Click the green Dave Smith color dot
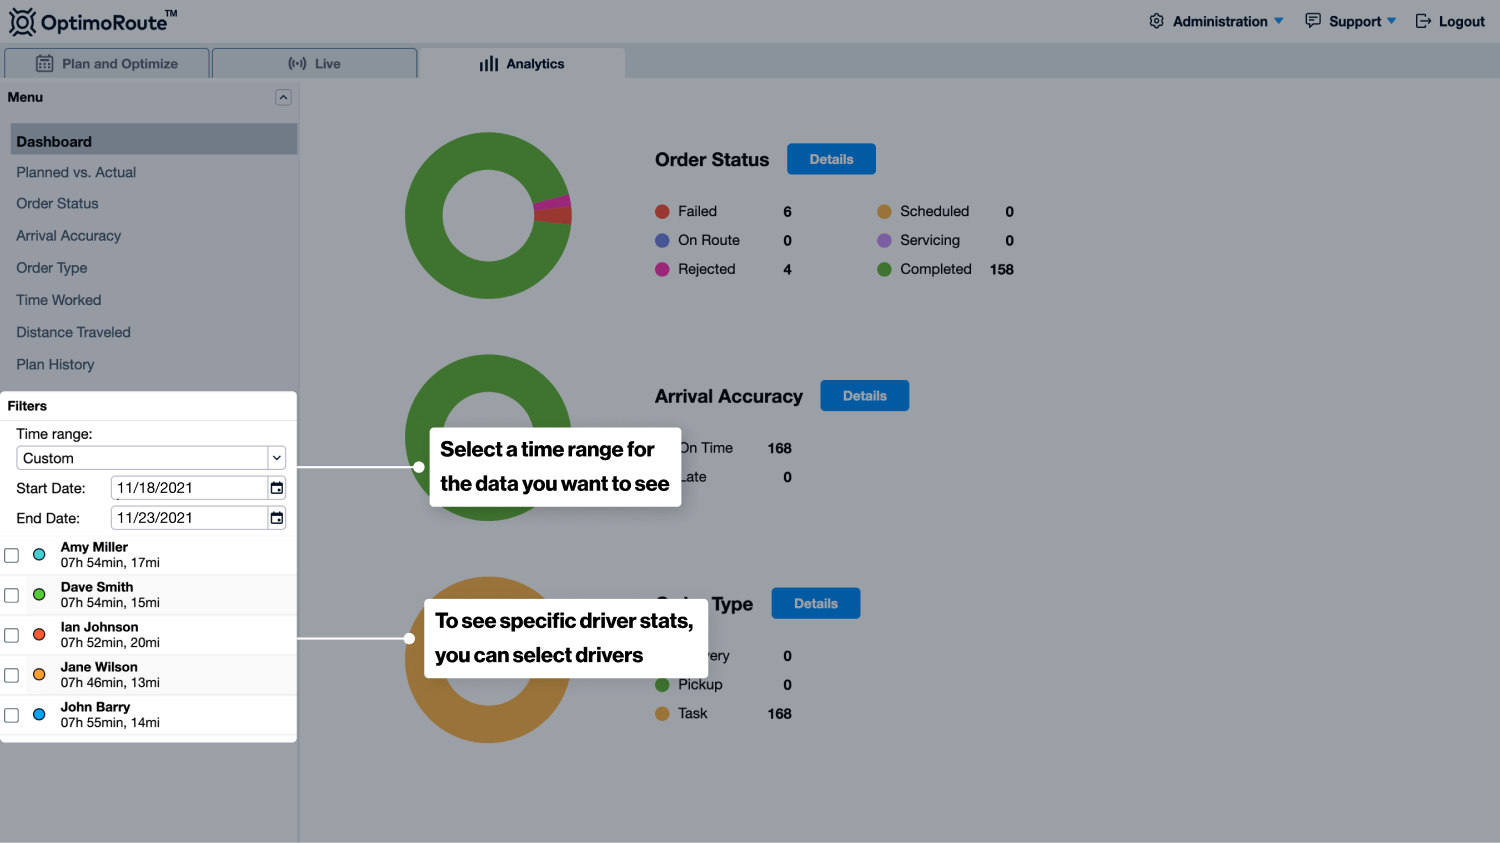 [x=39, y=595]
